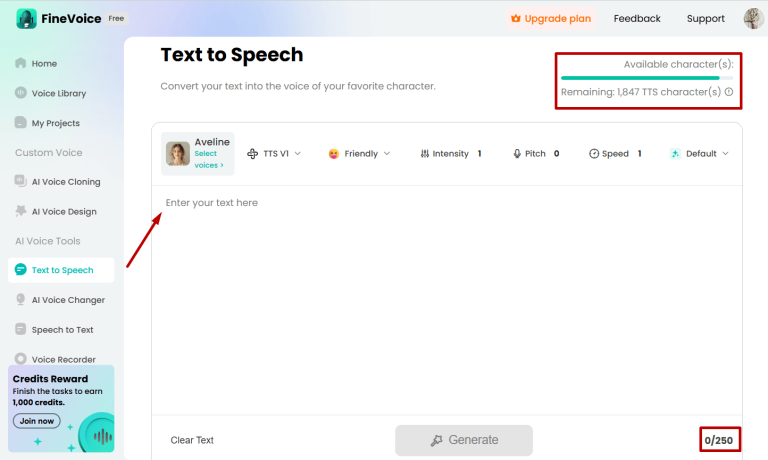Screen dimensions: 768x460
Task: Click the FineVoice logo icon
Action: tap(26, 18)
